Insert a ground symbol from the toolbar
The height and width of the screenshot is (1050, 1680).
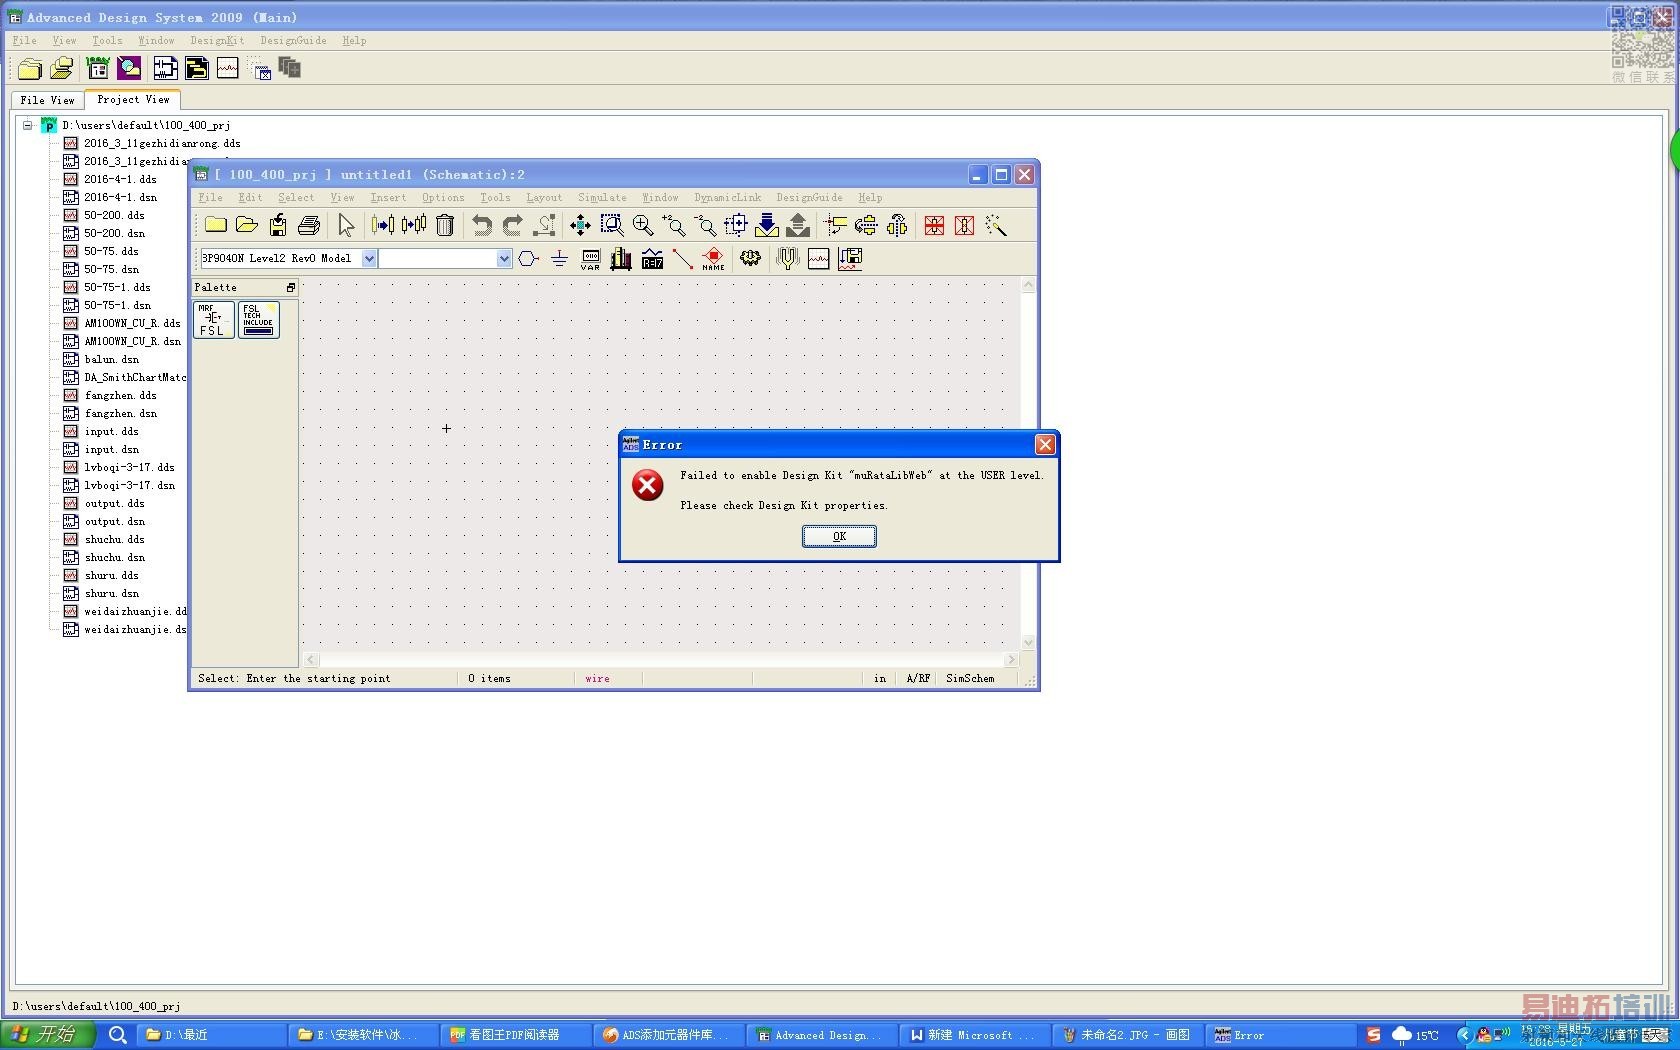(559, 259)
